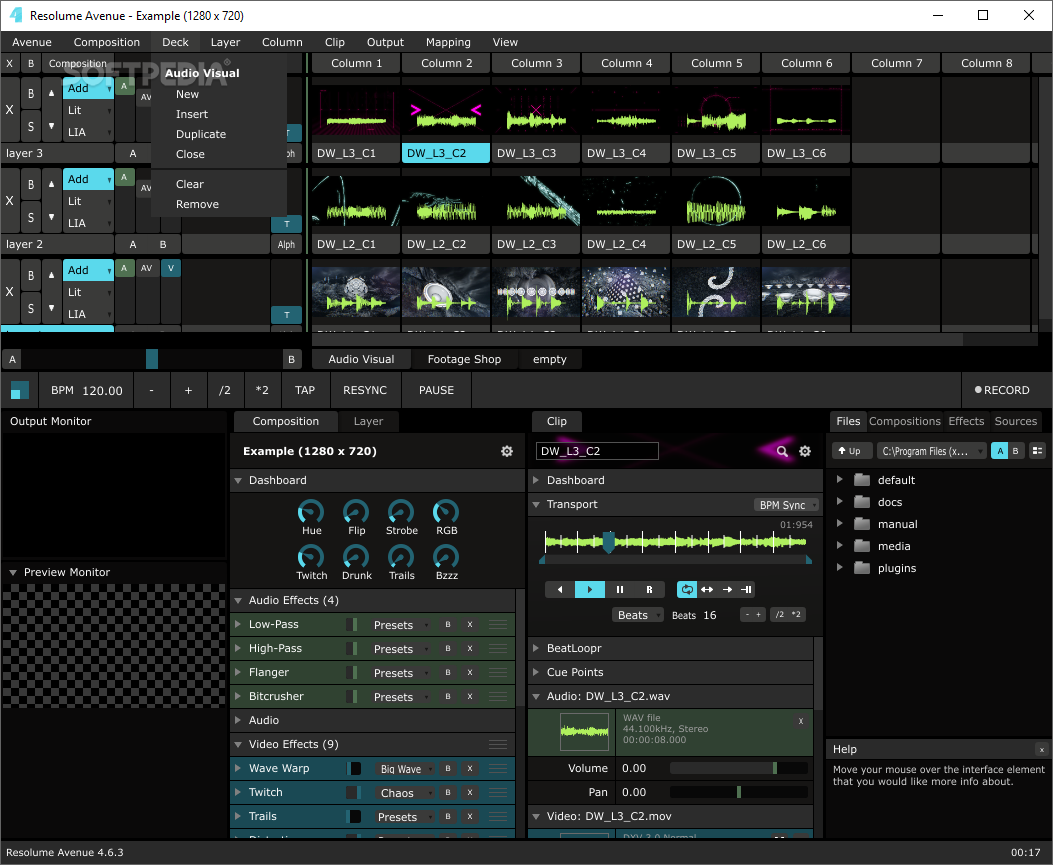The height and width of the screenshot is (865, 1053).
Task: Switch file browser to list view icon
Action: coord(1038,451)
